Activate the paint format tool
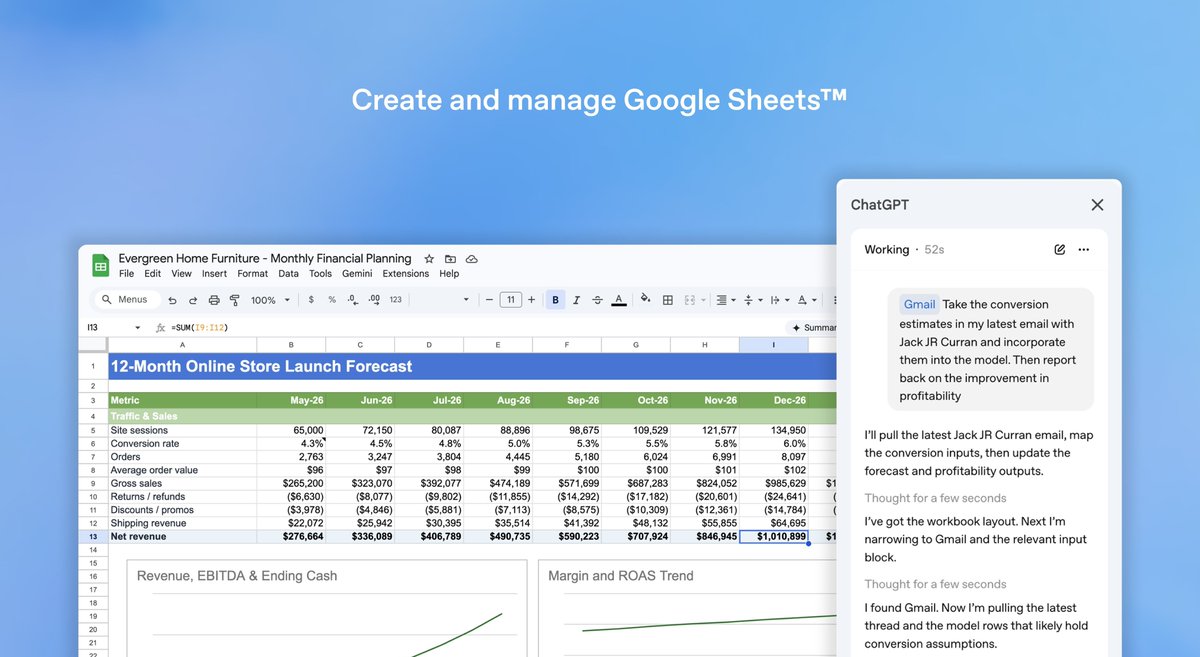Viewport: 1200px width, 657px height. (x=235, y=300)
